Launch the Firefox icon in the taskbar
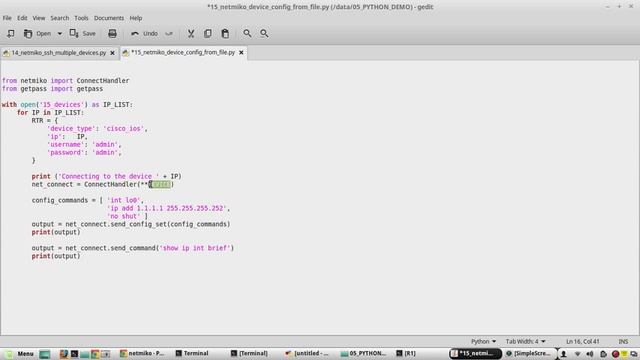 pos(64,354)
